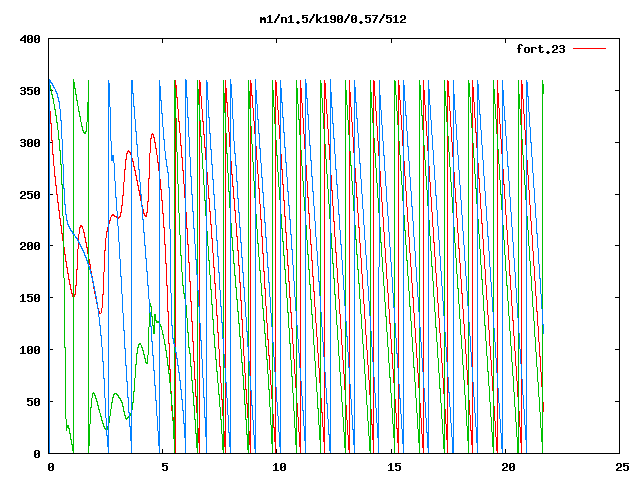Click y-axis label 350
This screenshot has width=640, height=480.
pyautogui.click(x=30, y=91)
